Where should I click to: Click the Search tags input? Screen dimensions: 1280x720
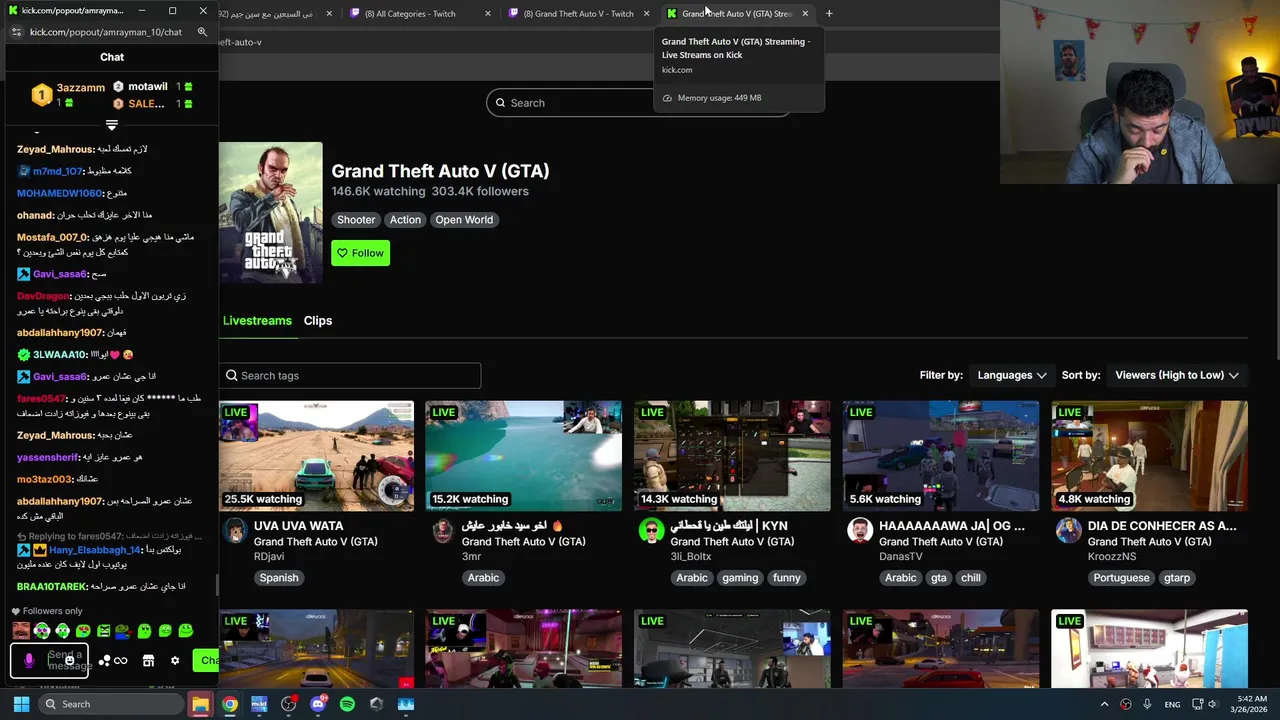click(350, 376)
